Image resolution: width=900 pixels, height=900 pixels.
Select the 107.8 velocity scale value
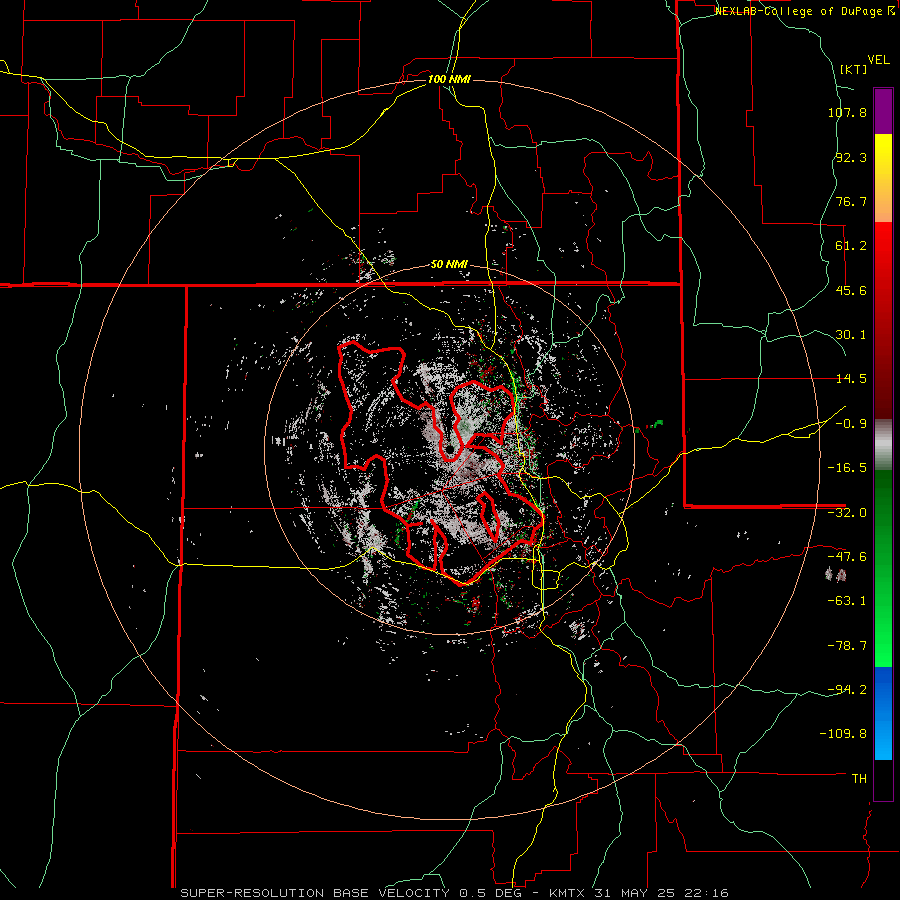tap(847, 112)
